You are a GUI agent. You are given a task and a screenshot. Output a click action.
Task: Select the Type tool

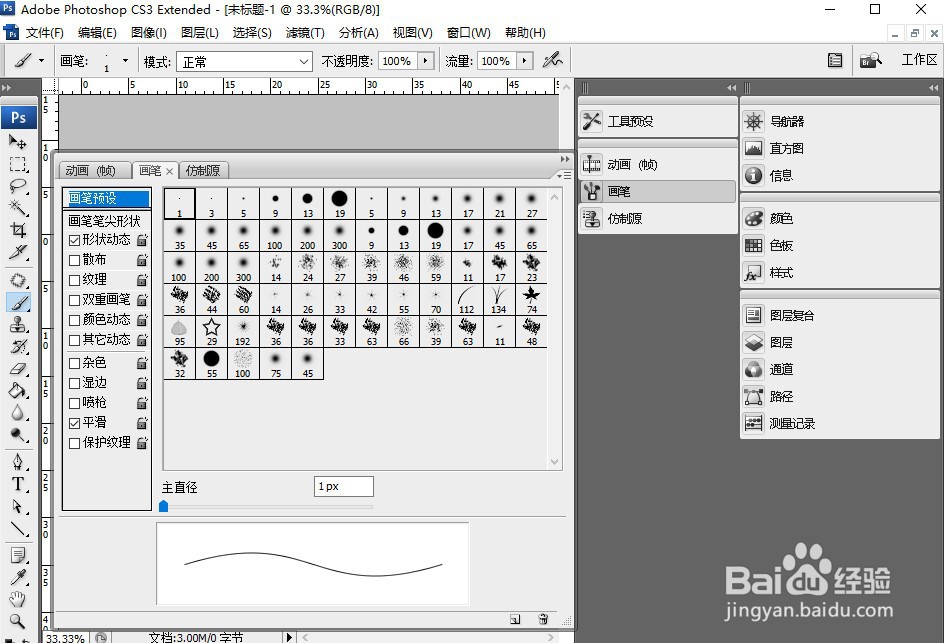[x=17, y=484]
